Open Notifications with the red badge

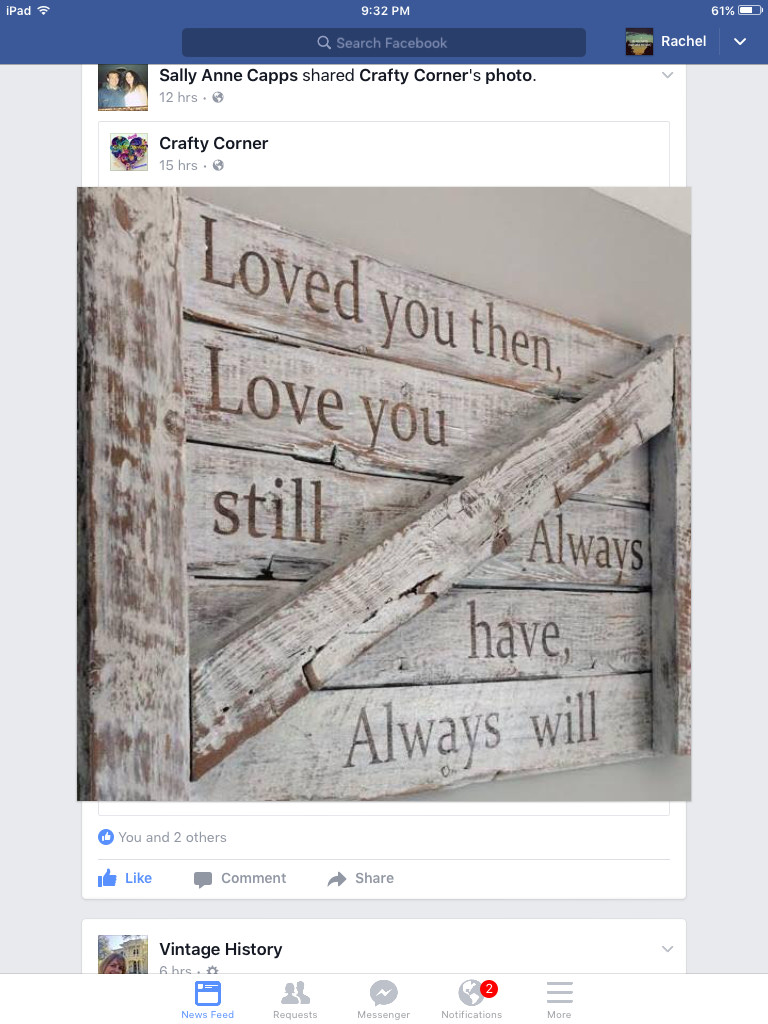tap(472, 1000)
